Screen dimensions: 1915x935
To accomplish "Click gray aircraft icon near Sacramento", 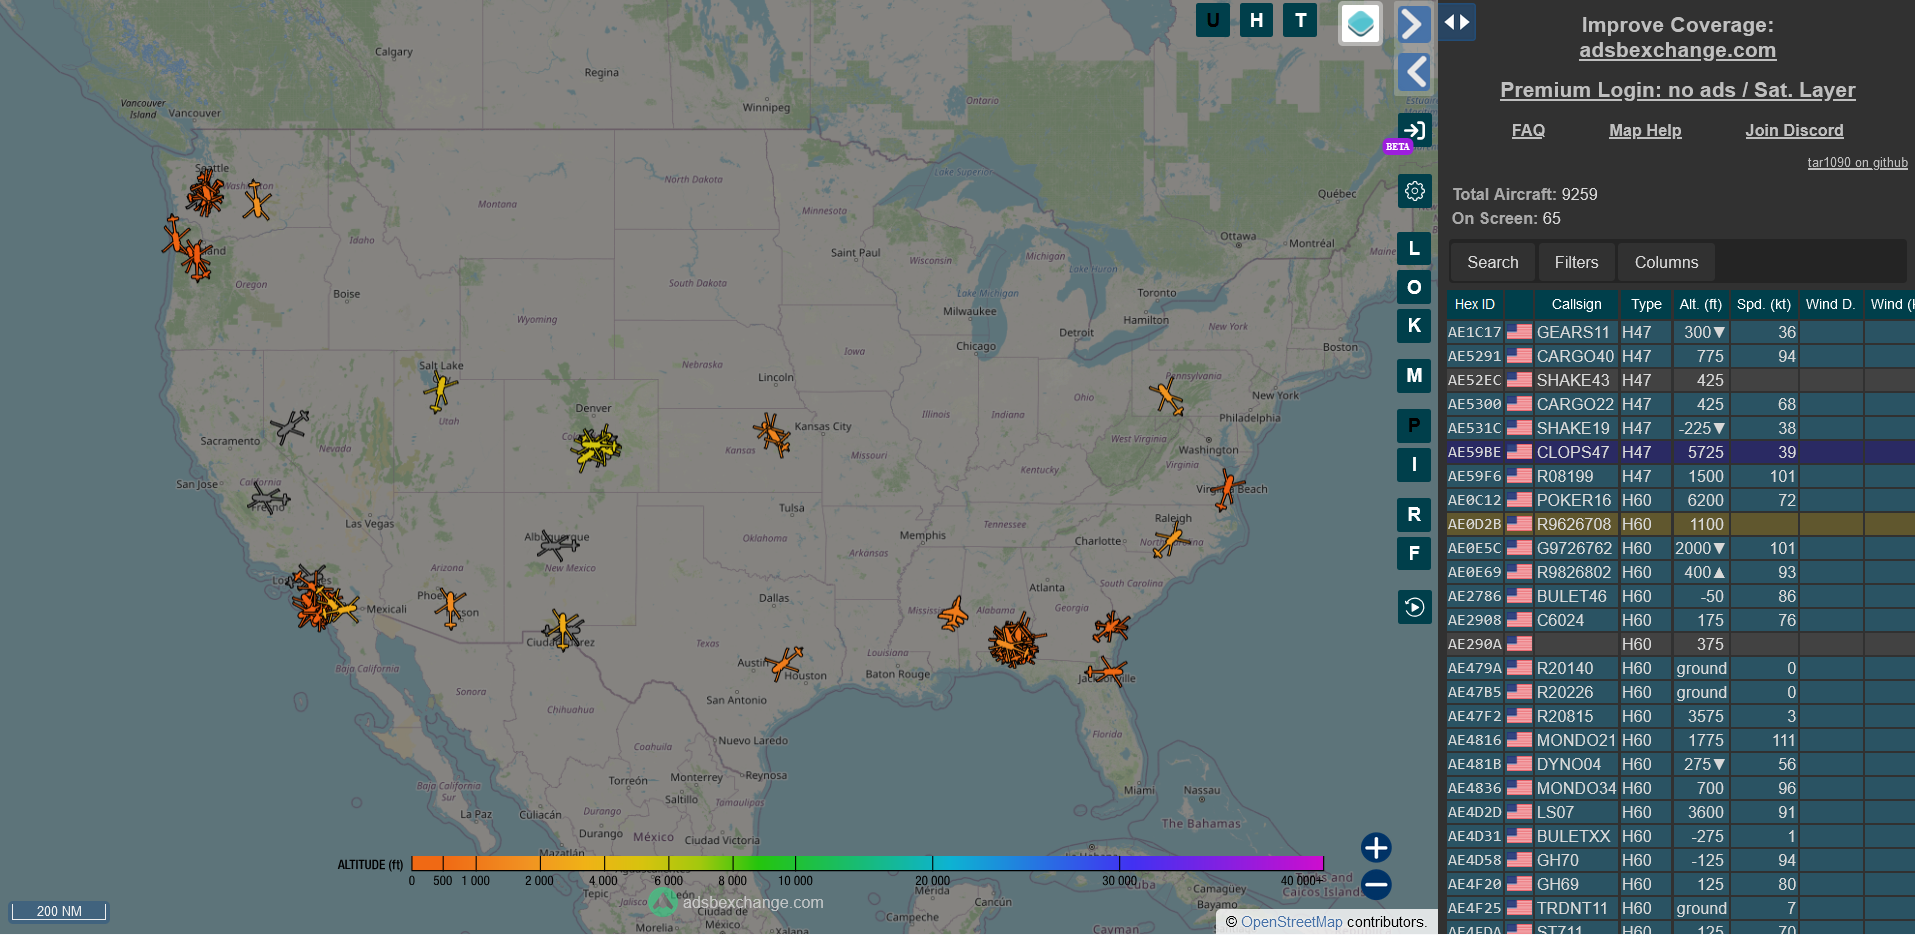I will pos(290,427).
